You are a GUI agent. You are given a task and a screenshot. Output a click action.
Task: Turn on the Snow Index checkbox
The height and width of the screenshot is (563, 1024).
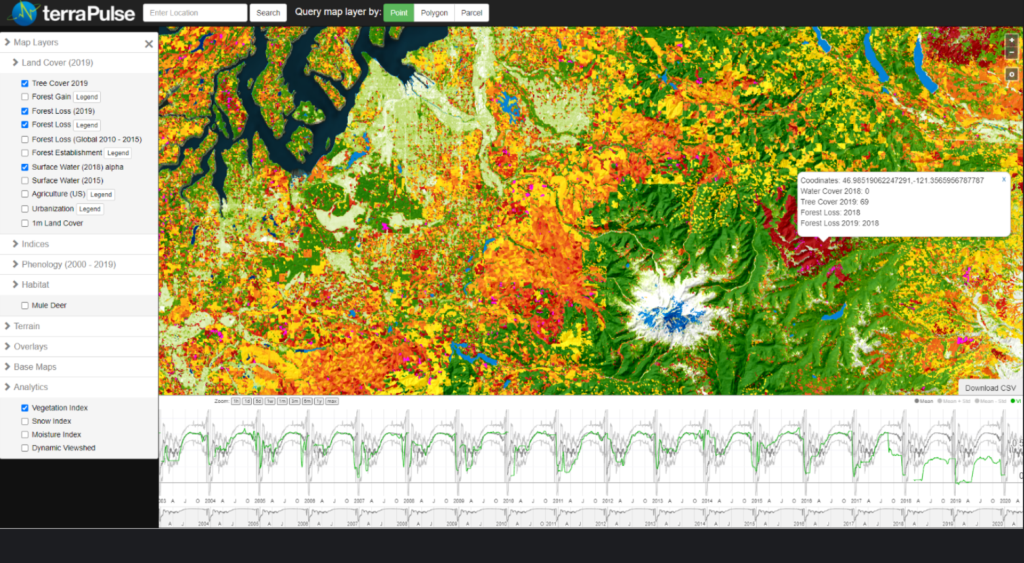click(25, 421)
